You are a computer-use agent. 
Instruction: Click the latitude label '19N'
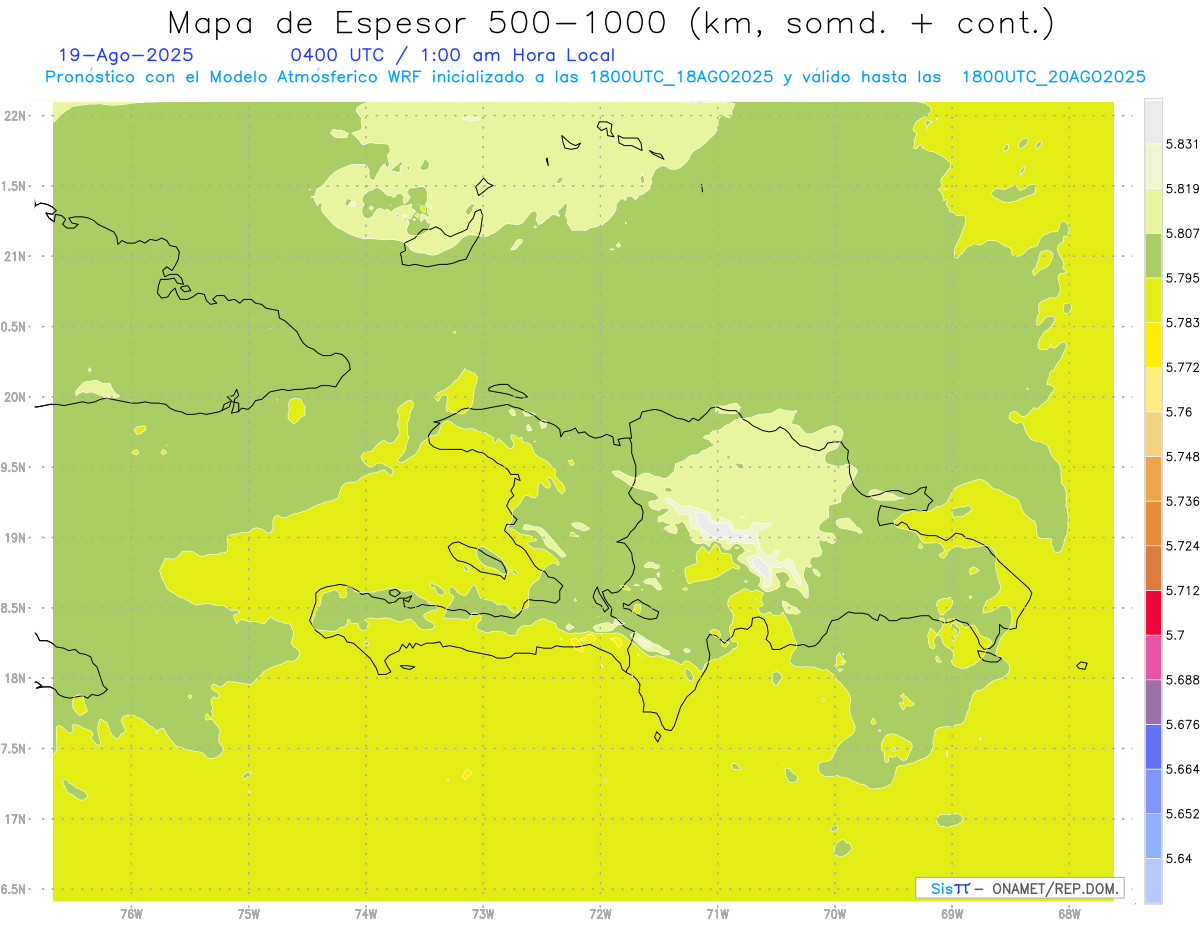point(15,537)
